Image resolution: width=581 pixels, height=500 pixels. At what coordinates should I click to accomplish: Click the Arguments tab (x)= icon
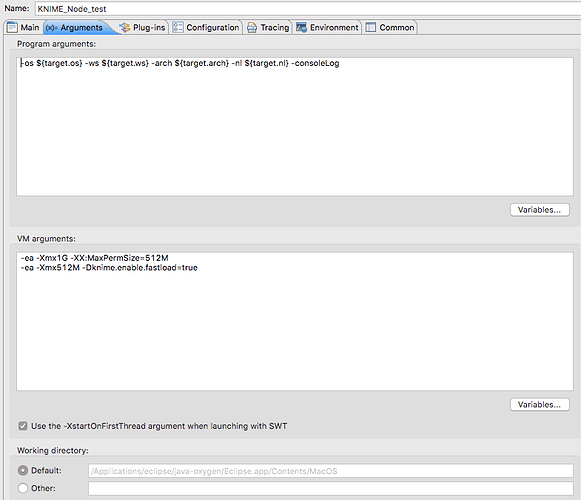pyautogui.click(x=52, y=28)
